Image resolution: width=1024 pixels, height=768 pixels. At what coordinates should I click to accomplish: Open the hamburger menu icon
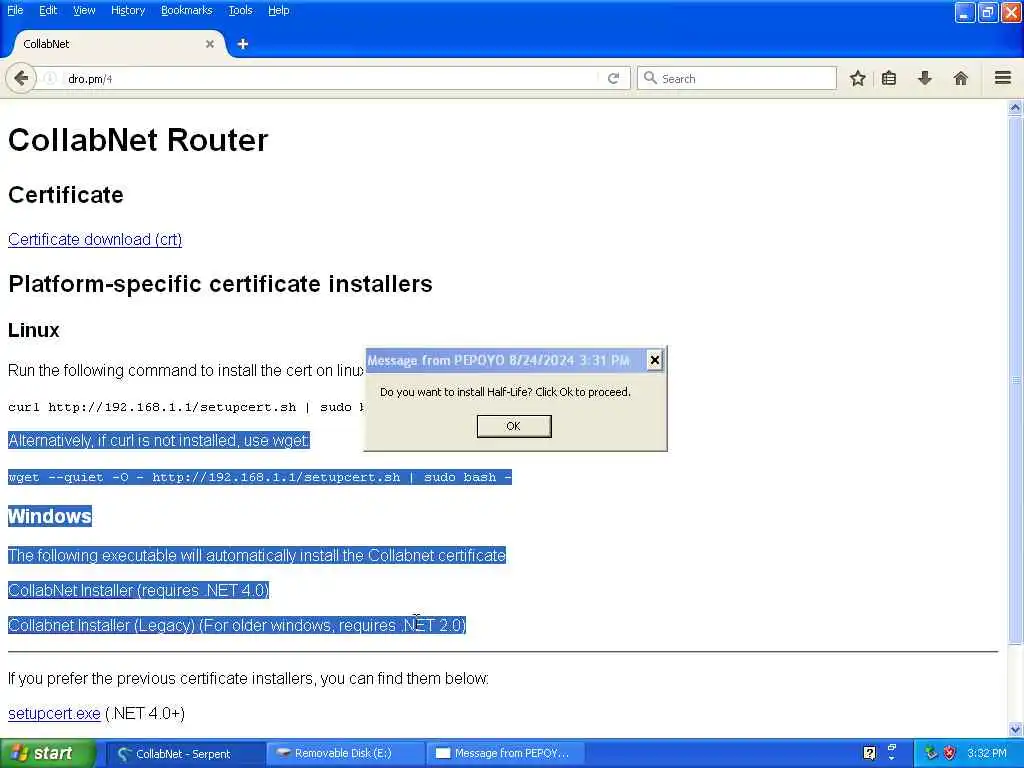point(1003,78)
